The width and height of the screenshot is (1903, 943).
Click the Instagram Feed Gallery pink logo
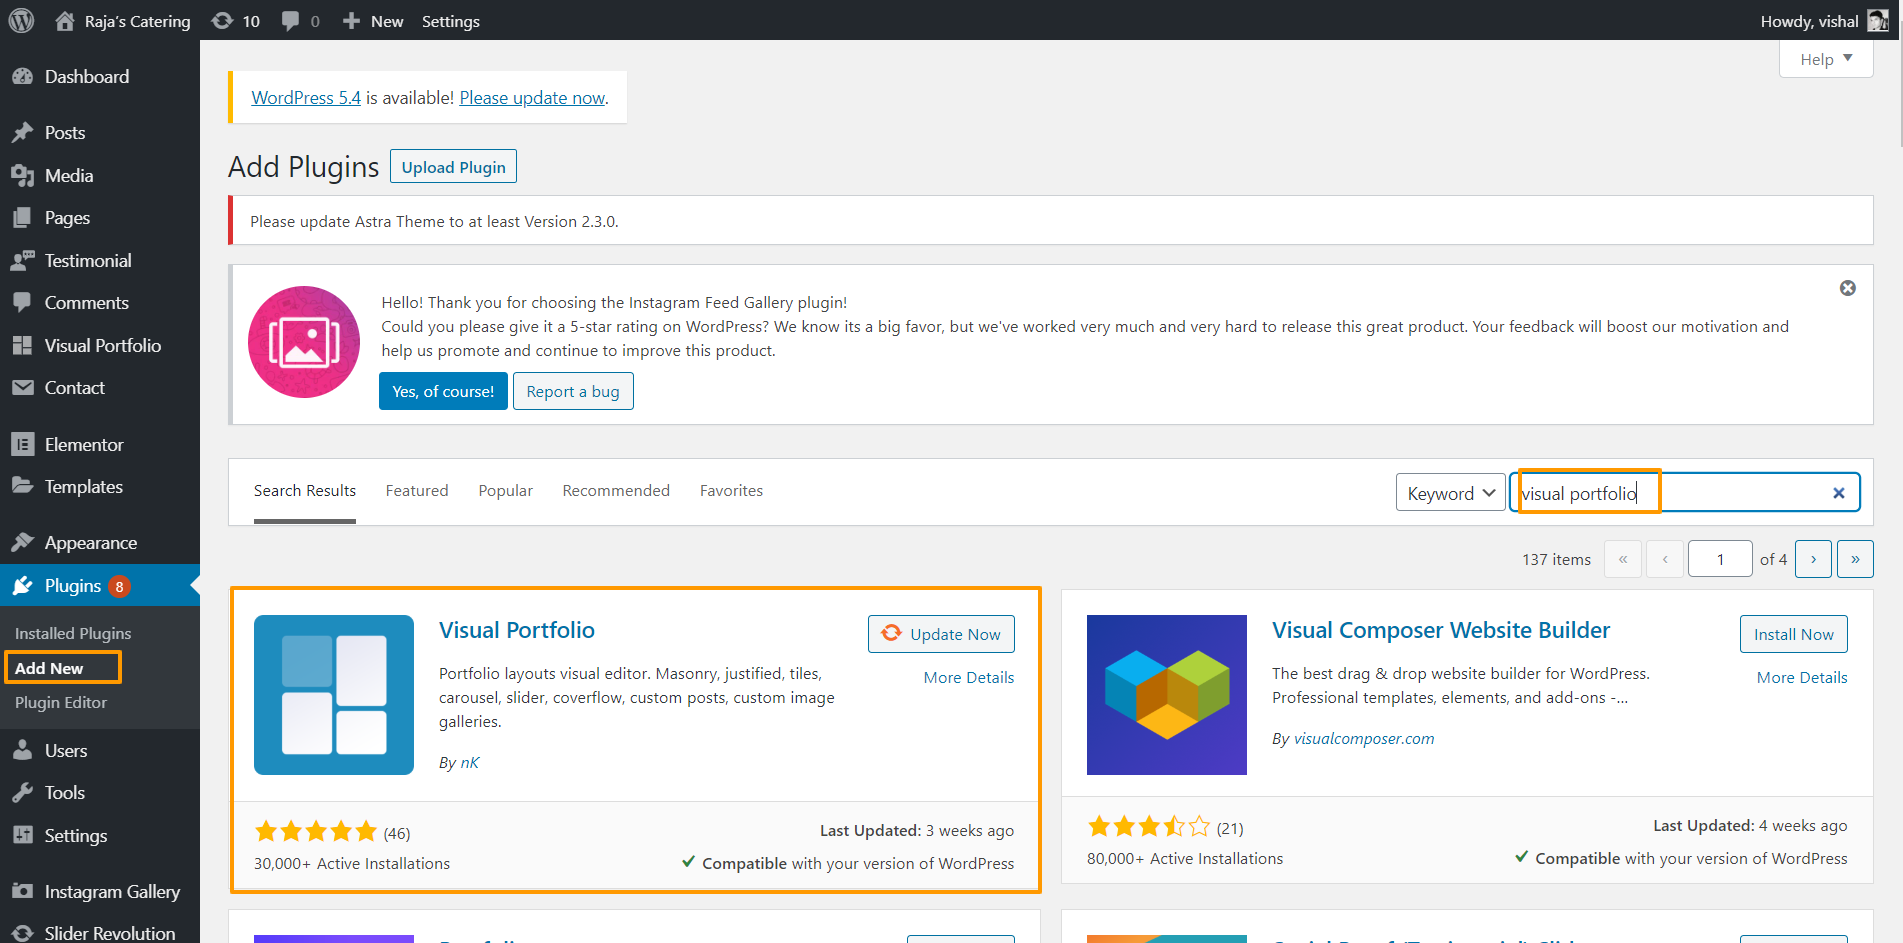coord(304,342)
